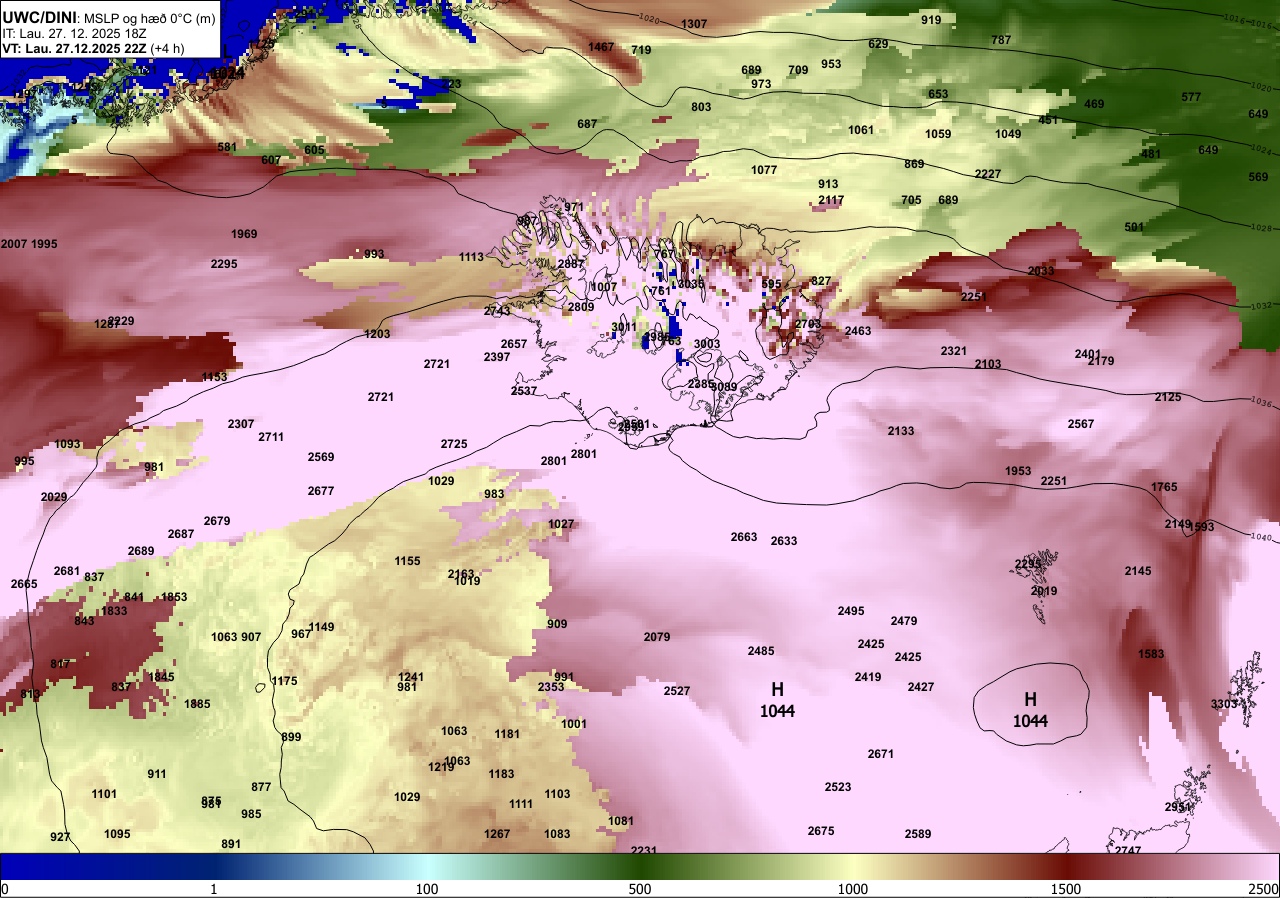Click the map value 2321
The width and height of the screenshot is (1280, 898).
(954, 351)
